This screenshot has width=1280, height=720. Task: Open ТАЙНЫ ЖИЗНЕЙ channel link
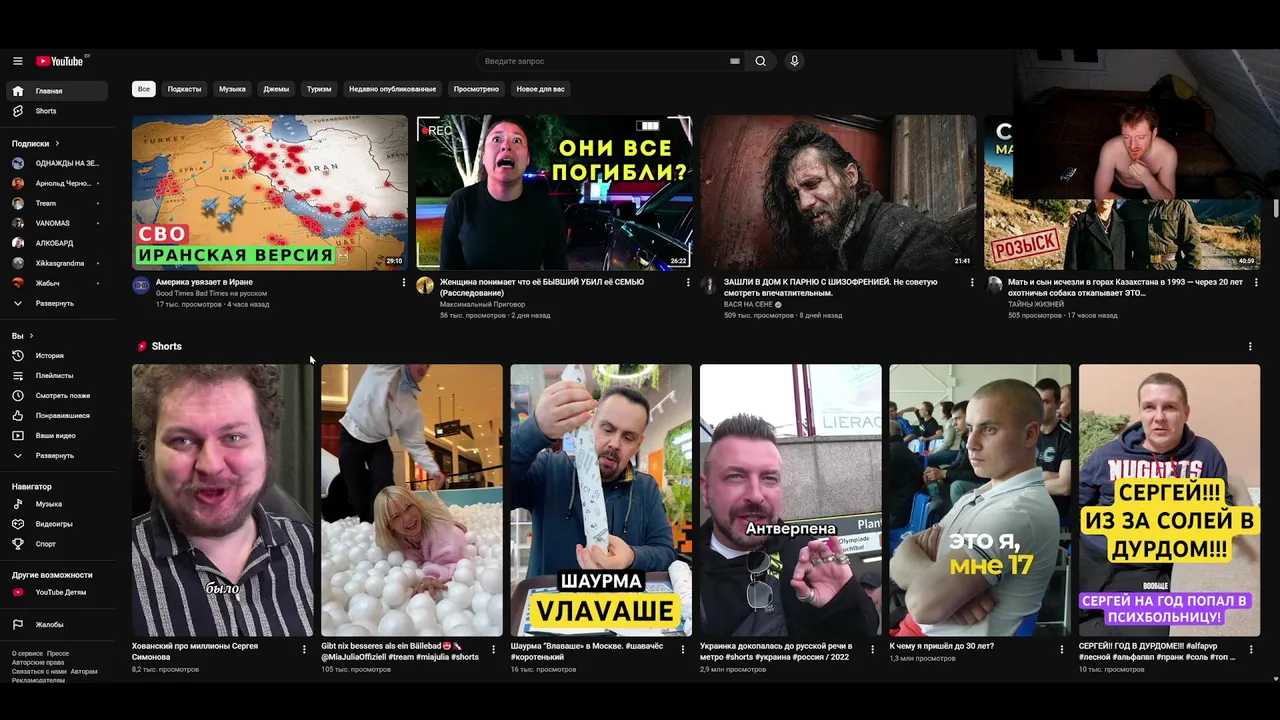1034,304
